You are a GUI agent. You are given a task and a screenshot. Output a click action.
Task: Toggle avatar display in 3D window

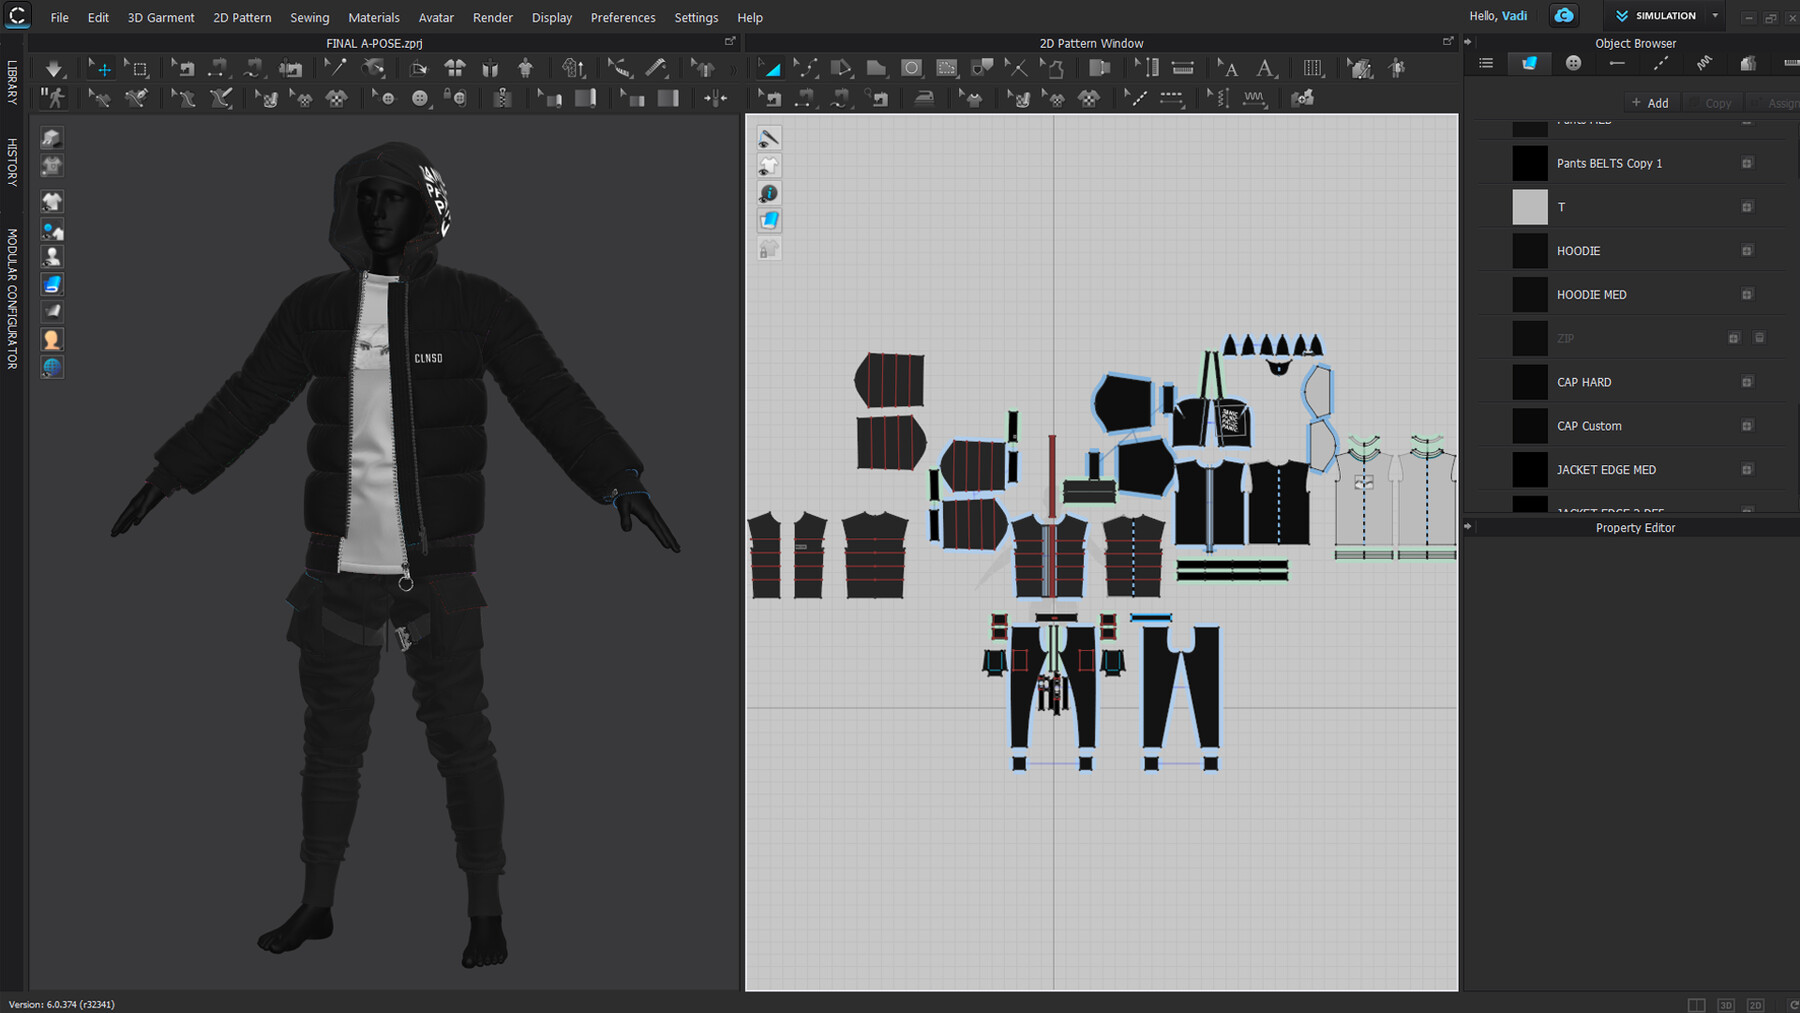(52, 257)
